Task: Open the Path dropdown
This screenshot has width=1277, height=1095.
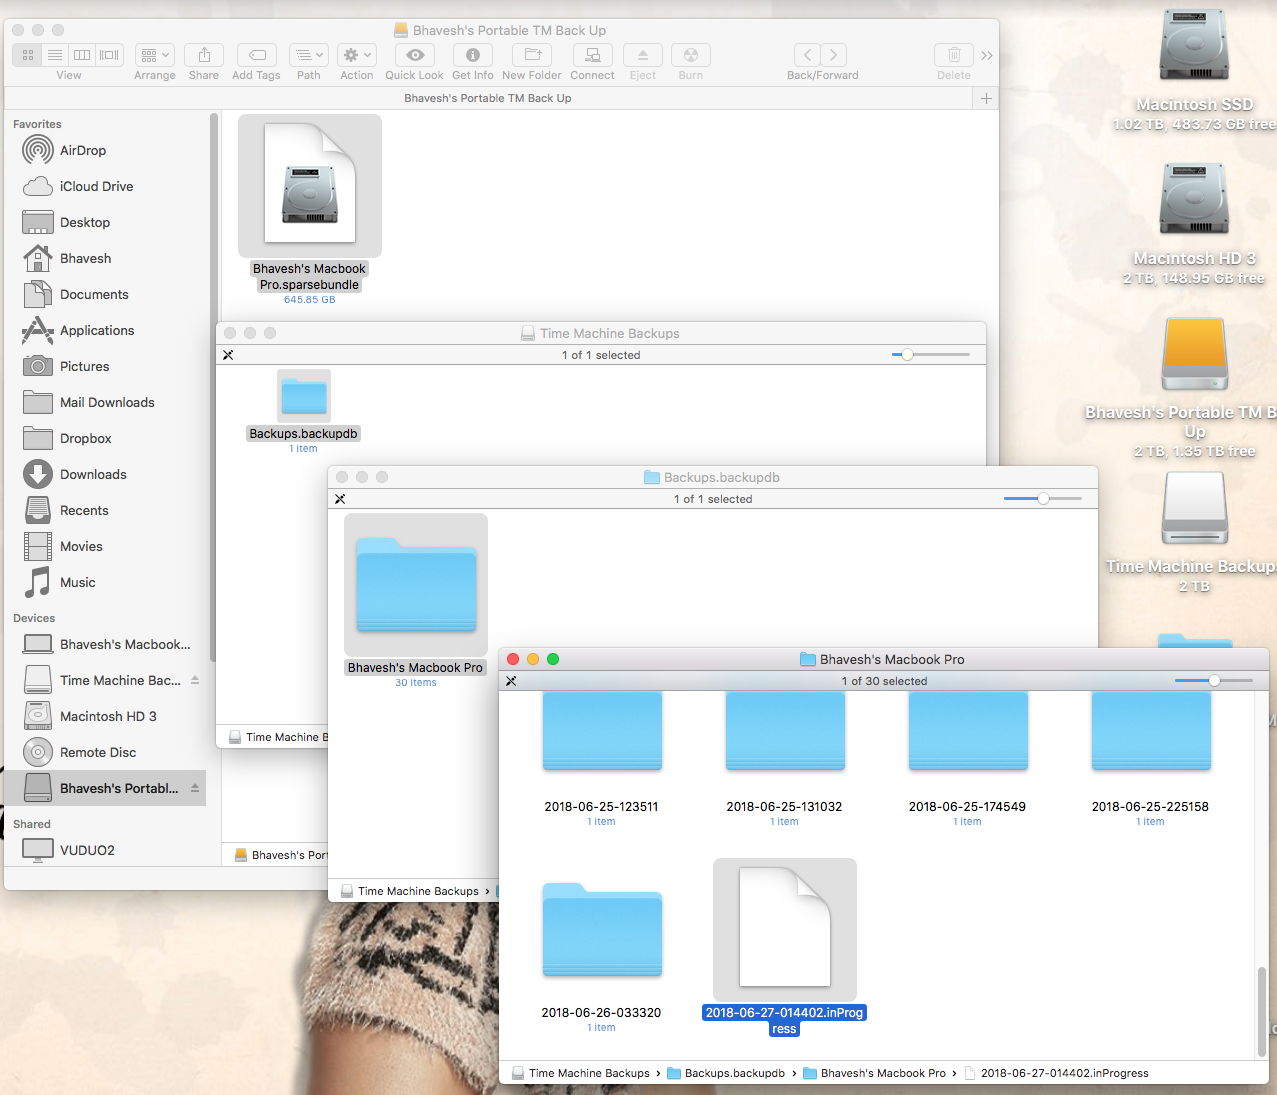Action: coord(309,55)
